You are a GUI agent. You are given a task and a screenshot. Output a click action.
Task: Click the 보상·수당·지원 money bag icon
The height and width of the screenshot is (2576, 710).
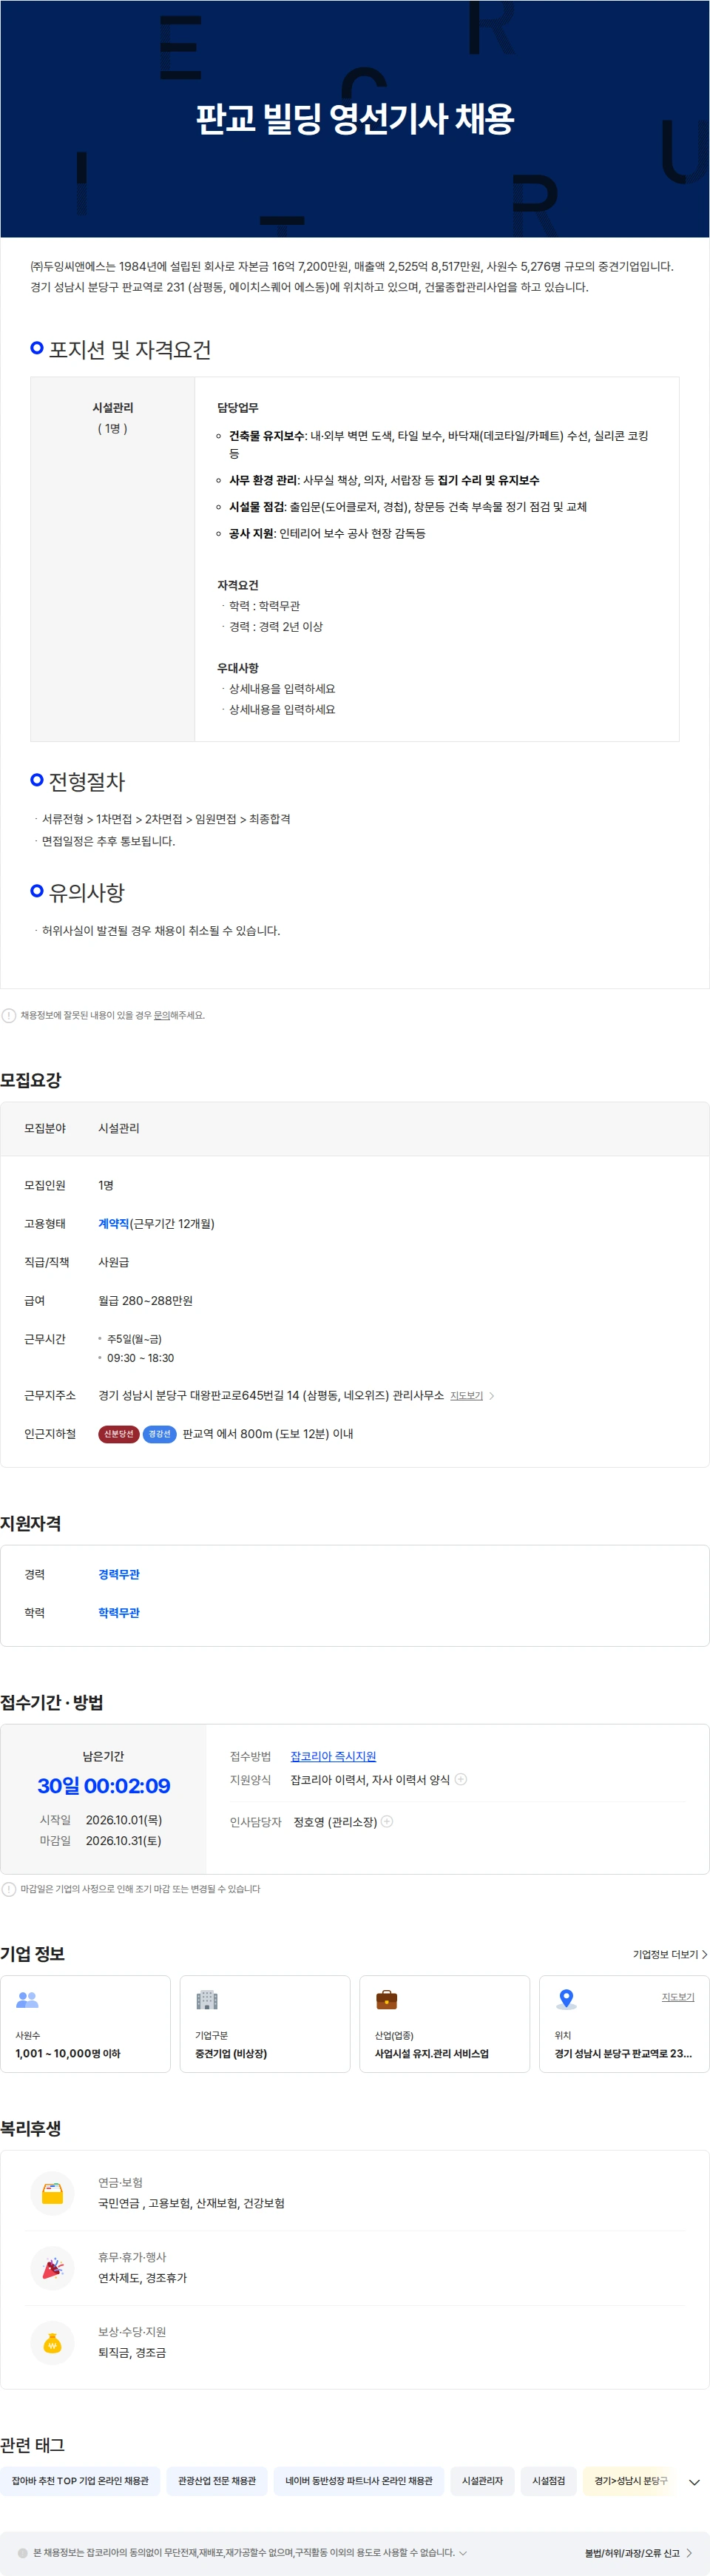(x=53, y=2342)
